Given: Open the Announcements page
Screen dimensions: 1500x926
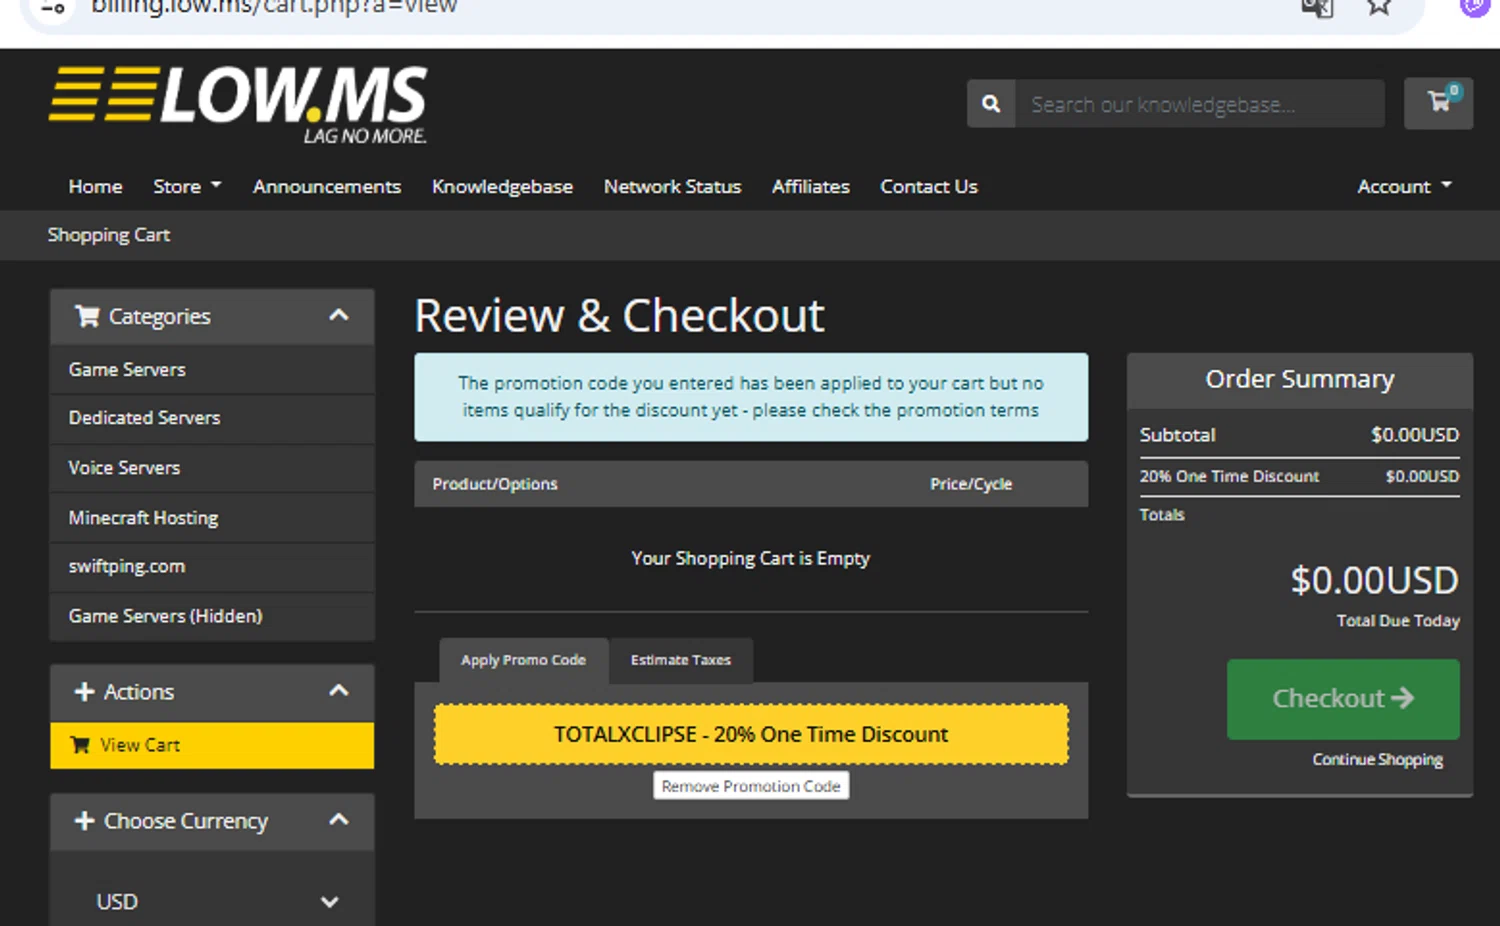Looking at the screenshot, I should pos(327,187).
